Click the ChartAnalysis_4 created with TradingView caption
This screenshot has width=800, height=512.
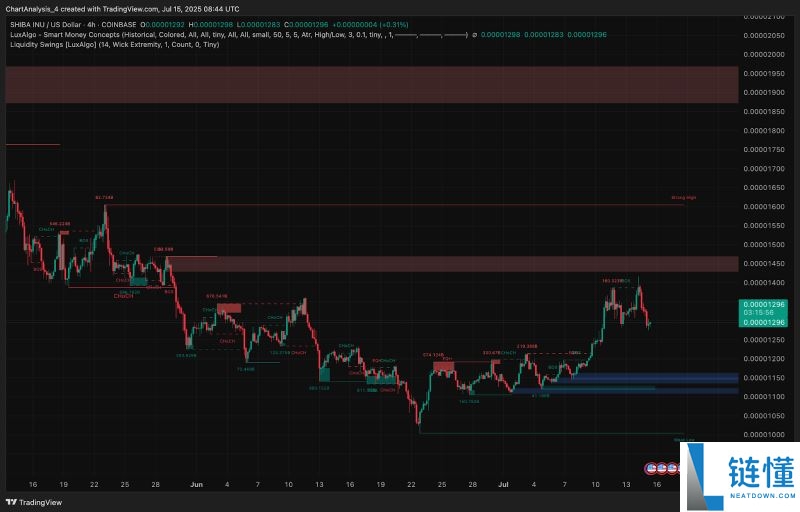tap(115, 8)
